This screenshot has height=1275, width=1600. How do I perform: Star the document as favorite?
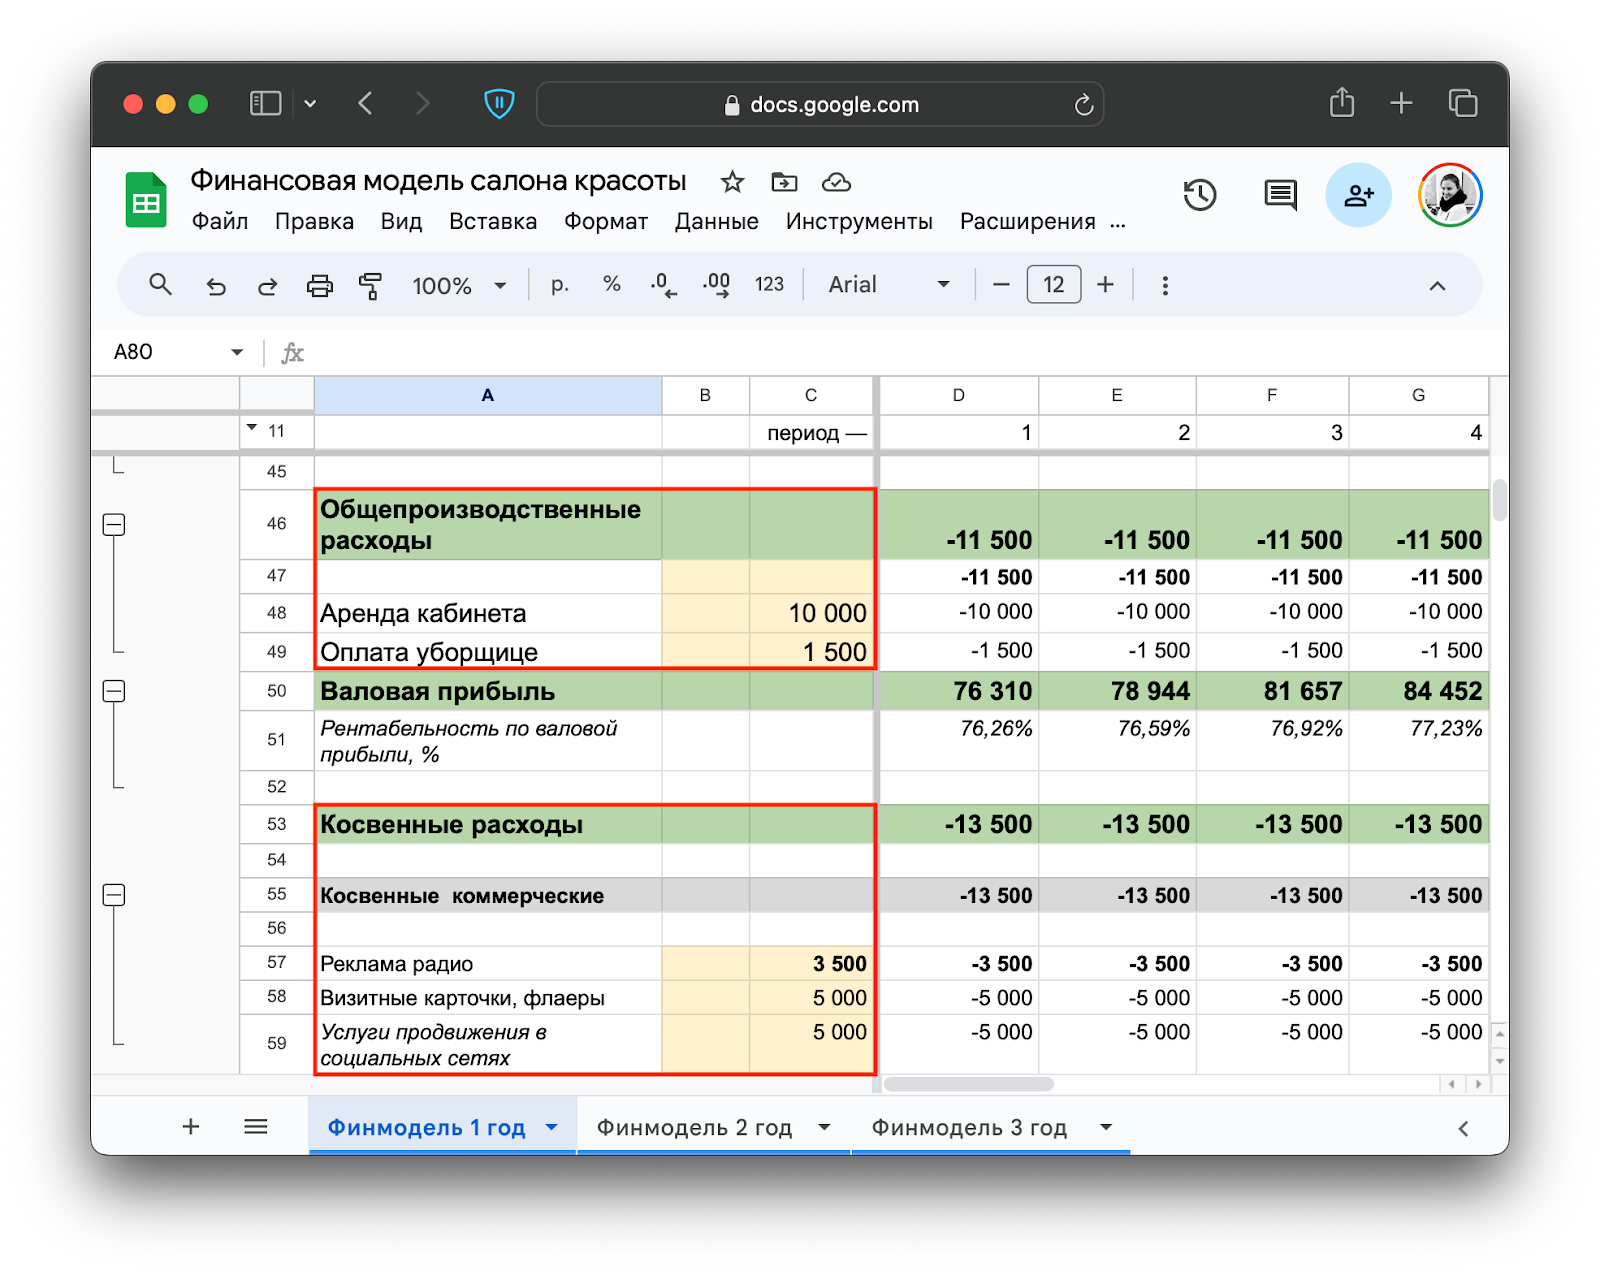pos(732,182)
